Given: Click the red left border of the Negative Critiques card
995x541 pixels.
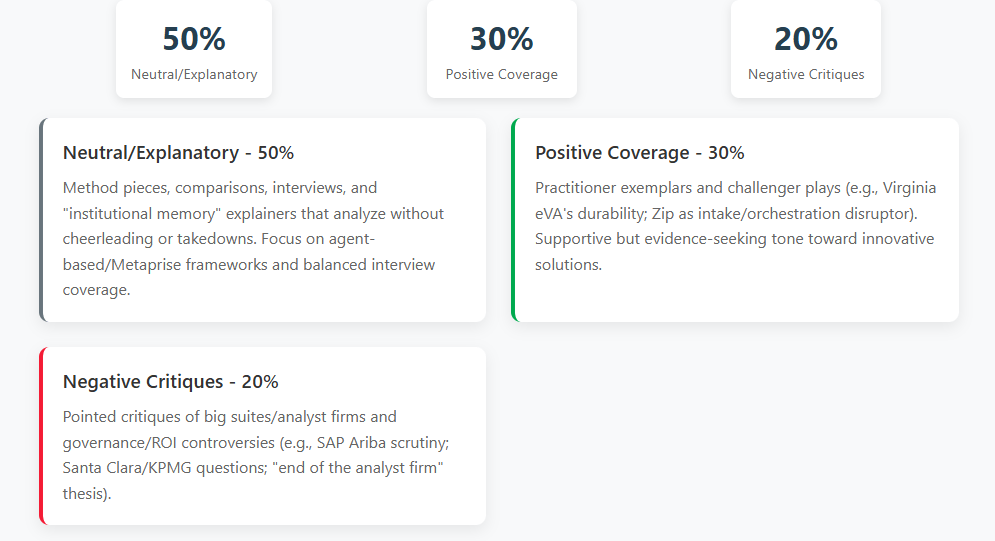Looking at the screenshot, I should click(x=42, y=436).
